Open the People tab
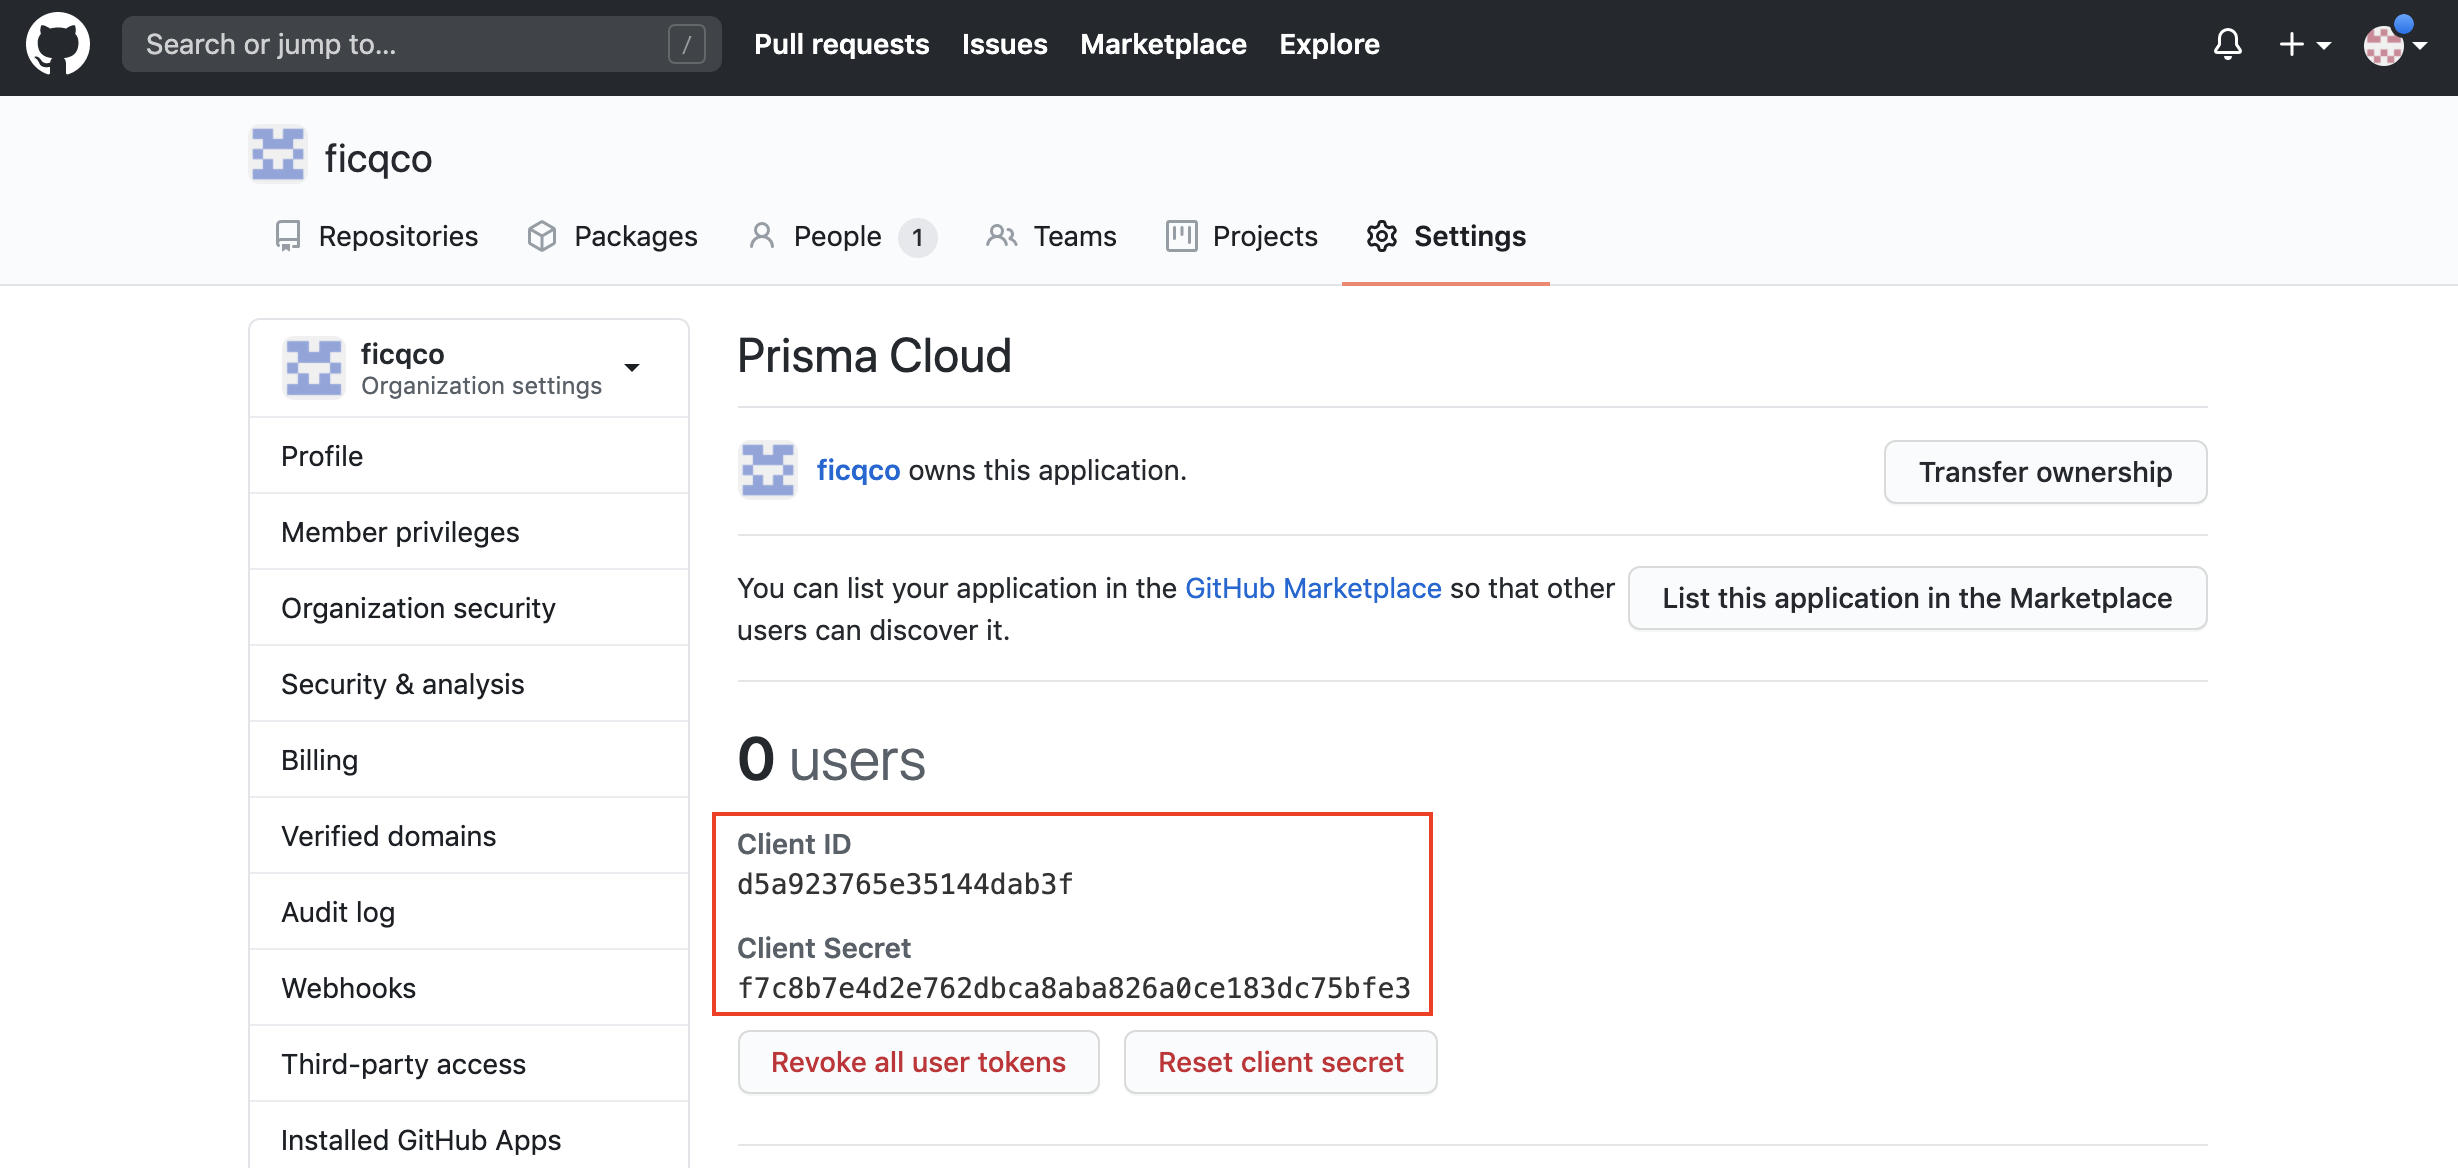 click(x=842, y=236)
